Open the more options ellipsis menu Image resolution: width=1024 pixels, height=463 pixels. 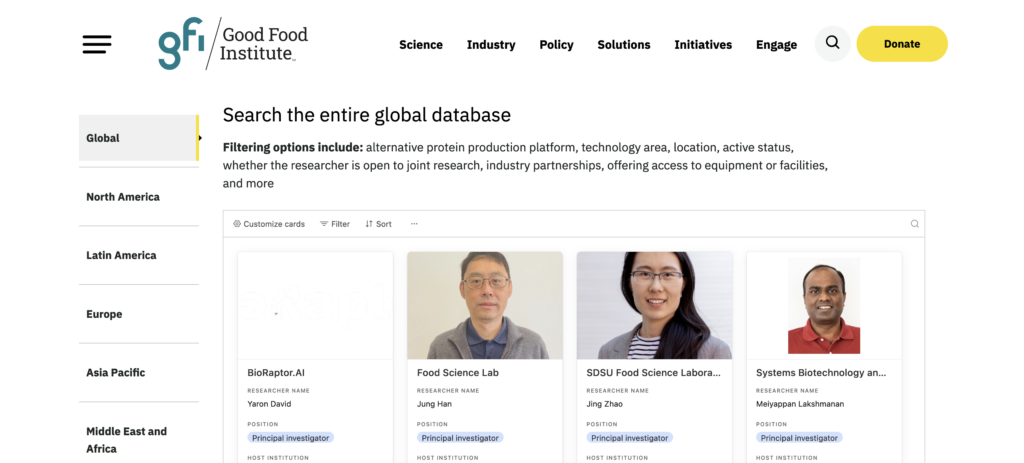(x=414, y=224)
